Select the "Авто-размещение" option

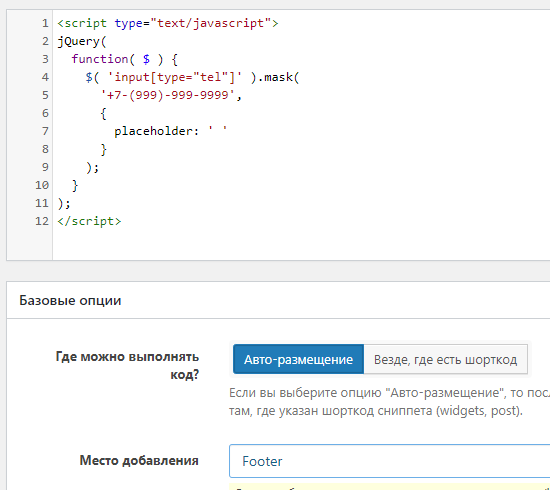pos(298,359)
